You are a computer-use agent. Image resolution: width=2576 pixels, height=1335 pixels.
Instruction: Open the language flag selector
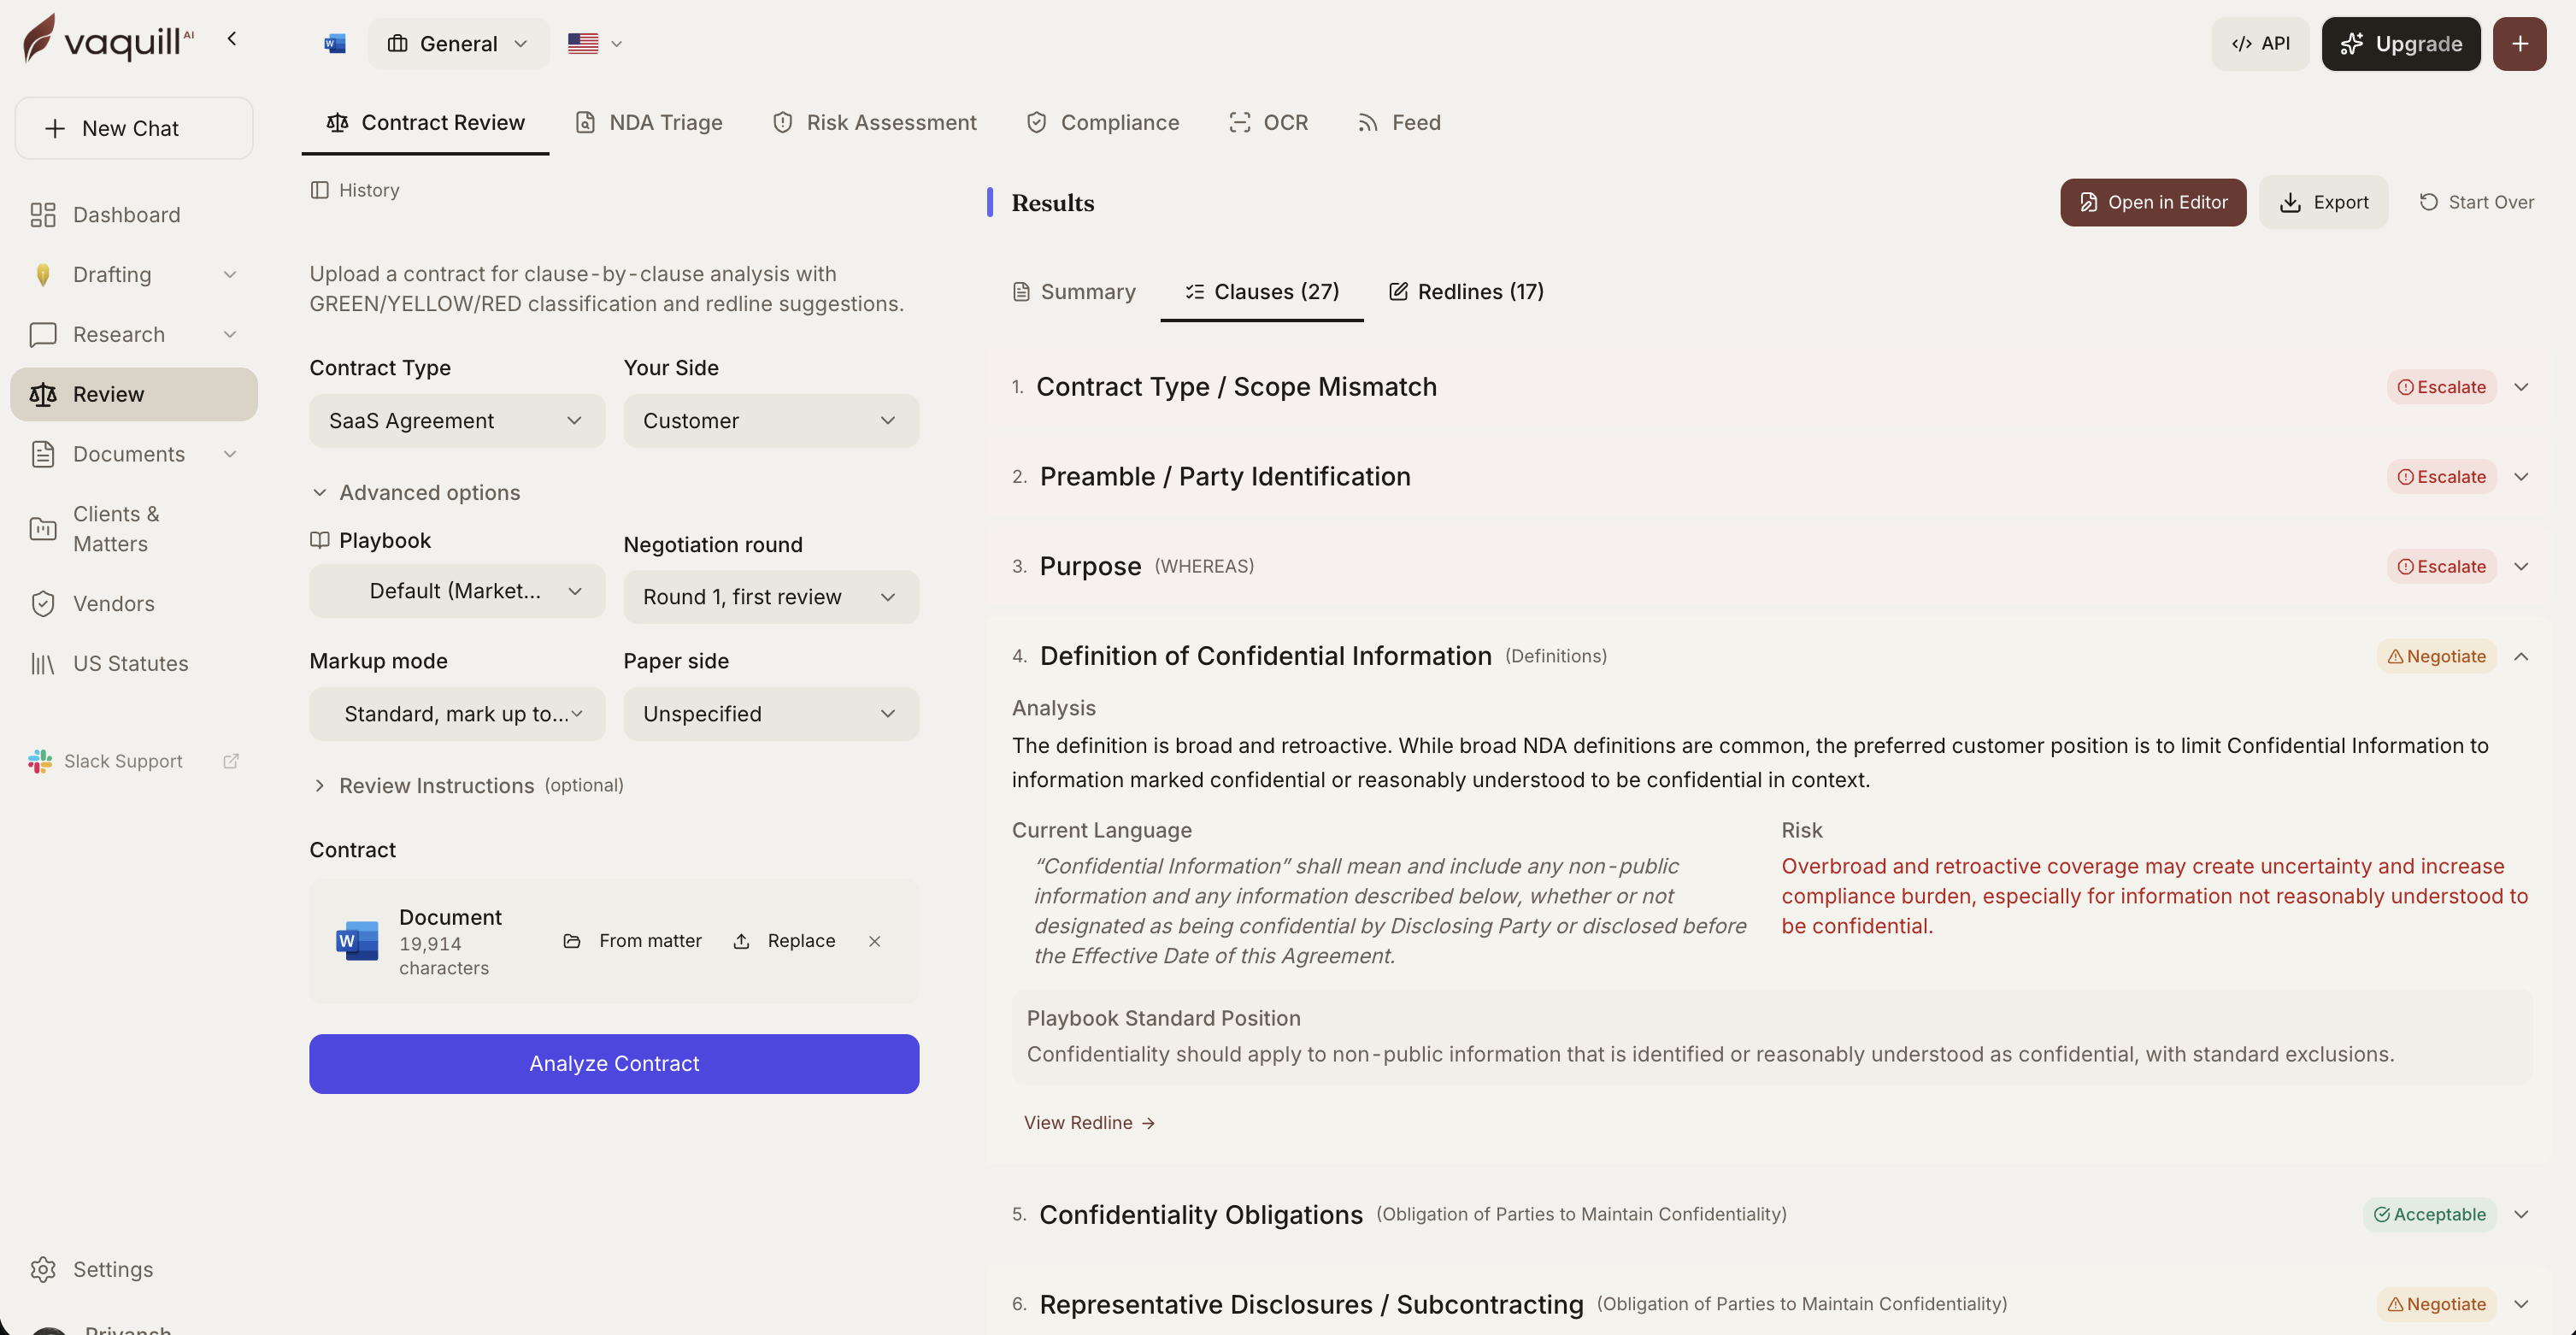[595, 43]
